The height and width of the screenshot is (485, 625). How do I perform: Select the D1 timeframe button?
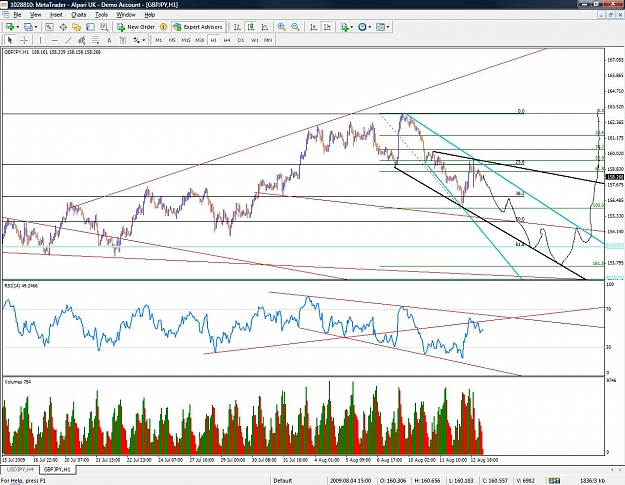click(x=240, y=40)
